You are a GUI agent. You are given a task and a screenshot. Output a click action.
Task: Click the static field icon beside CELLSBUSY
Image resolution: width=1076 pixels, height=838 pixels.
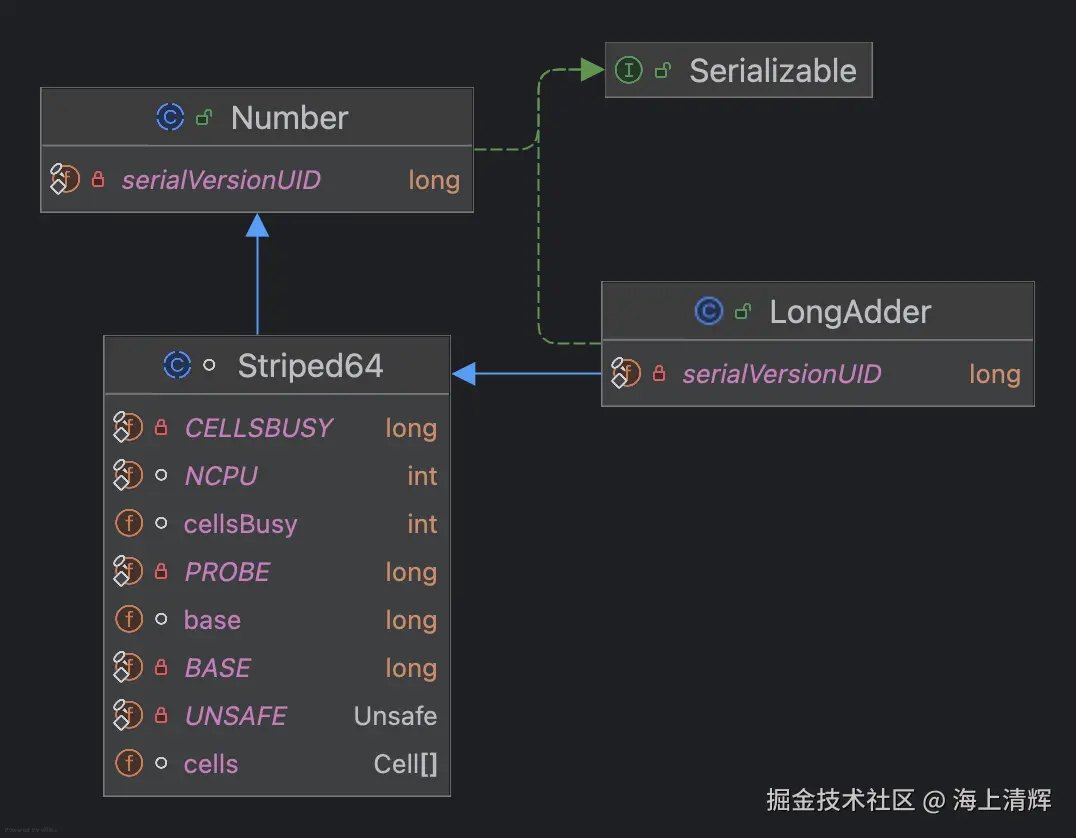(129, 427)
